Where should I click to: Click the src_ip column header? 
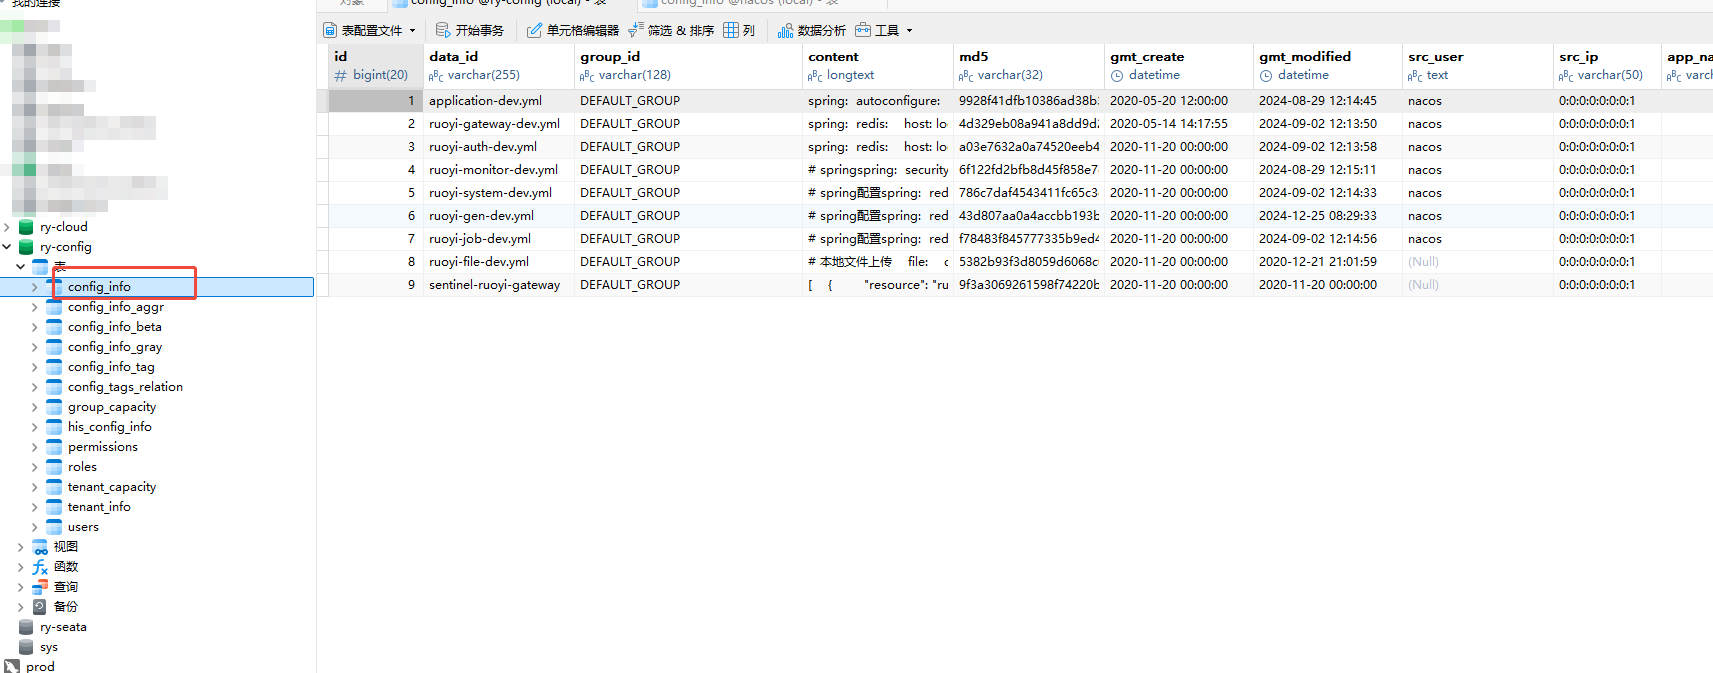click(x=1606, y=66)
